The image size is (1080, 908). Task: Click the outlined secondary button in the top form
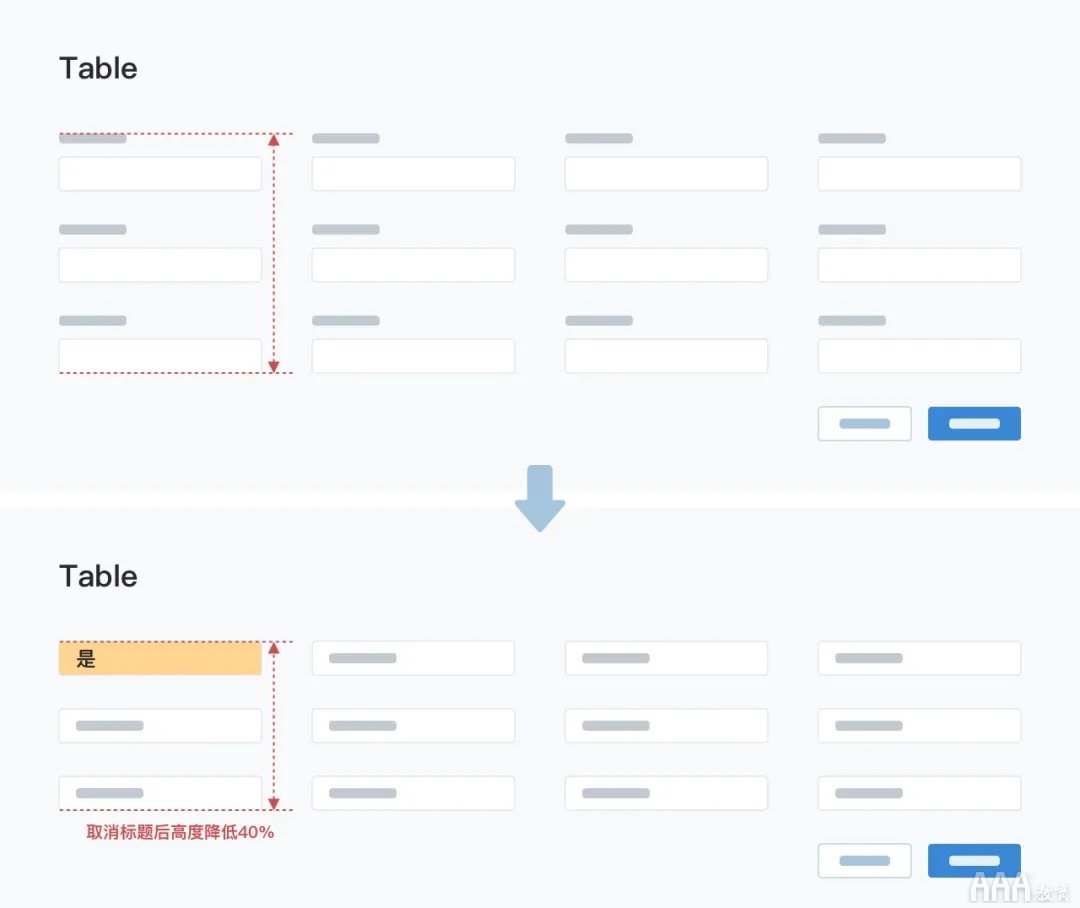864,424
